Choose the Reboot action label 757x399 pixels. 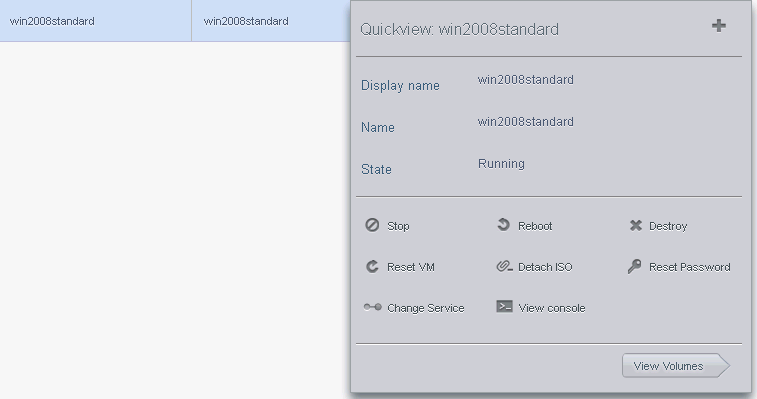click(x=535, y=226)
